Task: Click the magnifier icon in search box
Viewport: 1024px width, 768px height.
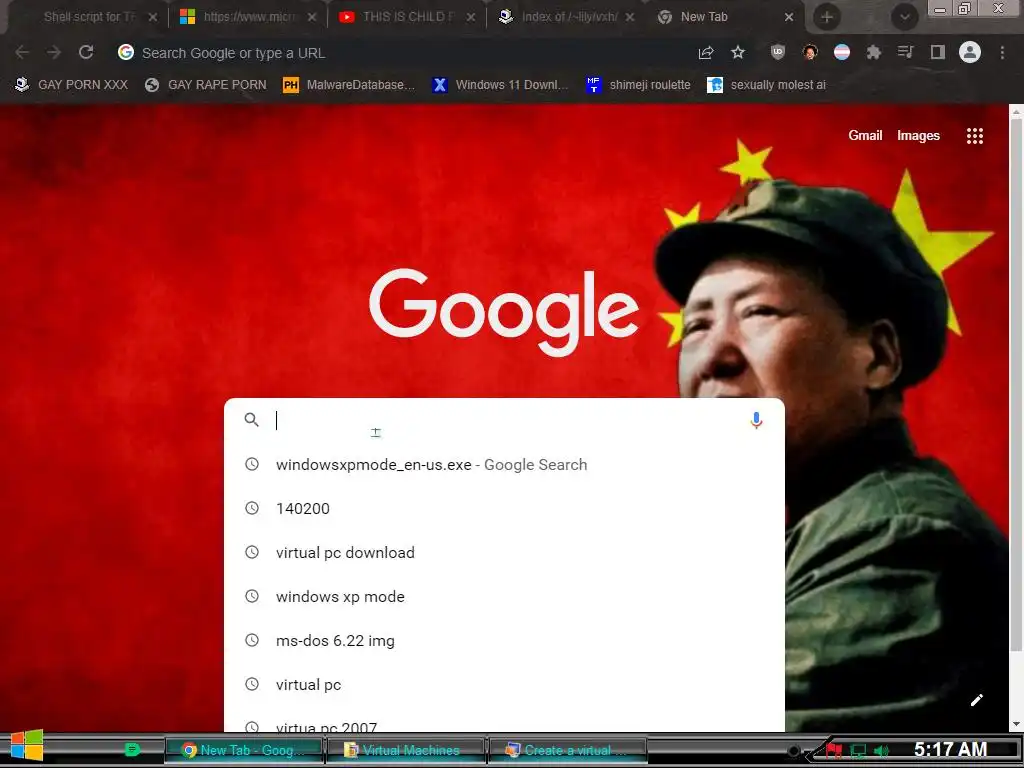Action: [251, 420]
